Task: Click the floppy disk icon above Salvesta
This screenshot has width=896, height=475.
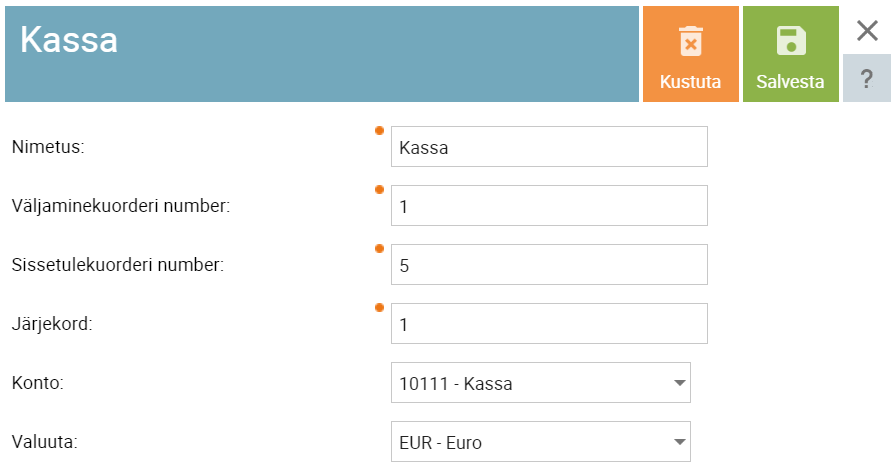Action: (x=791, y=41)
